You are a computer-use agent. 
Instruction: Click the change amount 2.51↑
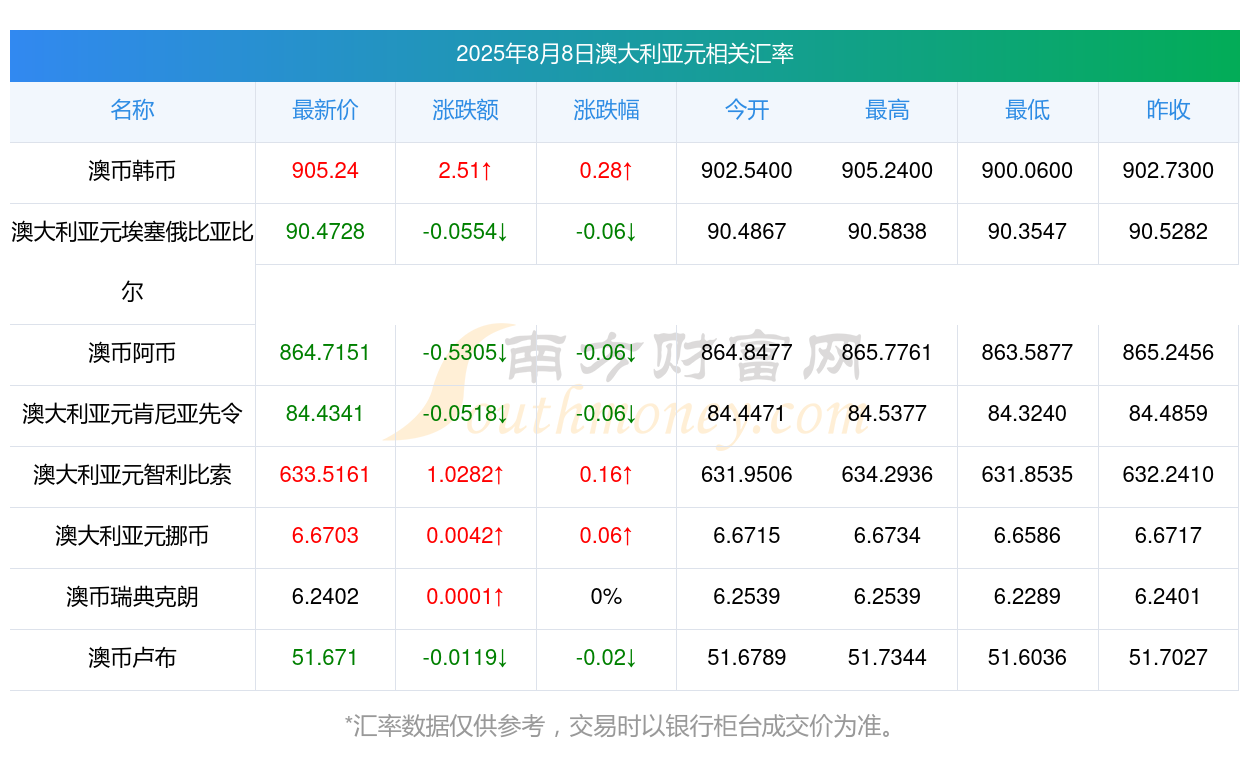[466, 171]
